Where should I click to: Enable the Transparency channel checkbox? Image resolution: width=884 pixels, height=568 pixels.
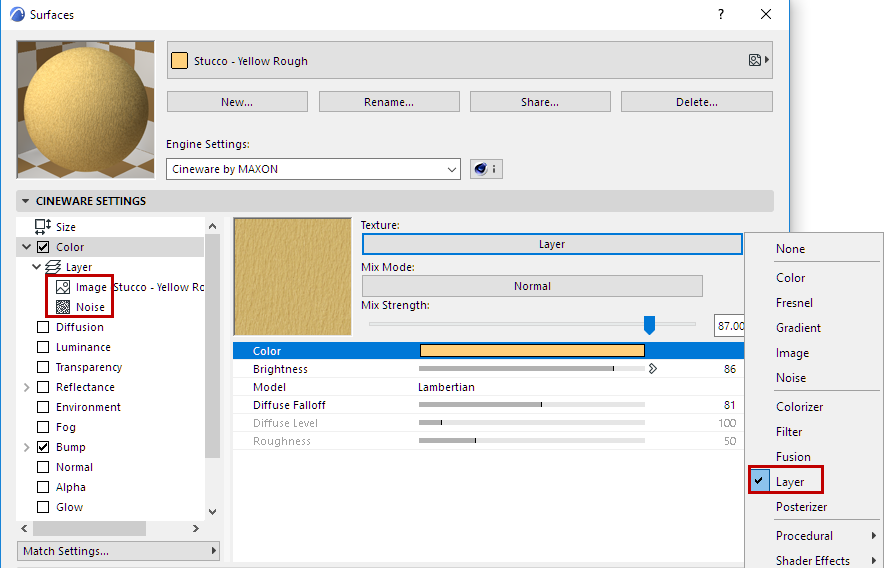pos(43,367)
